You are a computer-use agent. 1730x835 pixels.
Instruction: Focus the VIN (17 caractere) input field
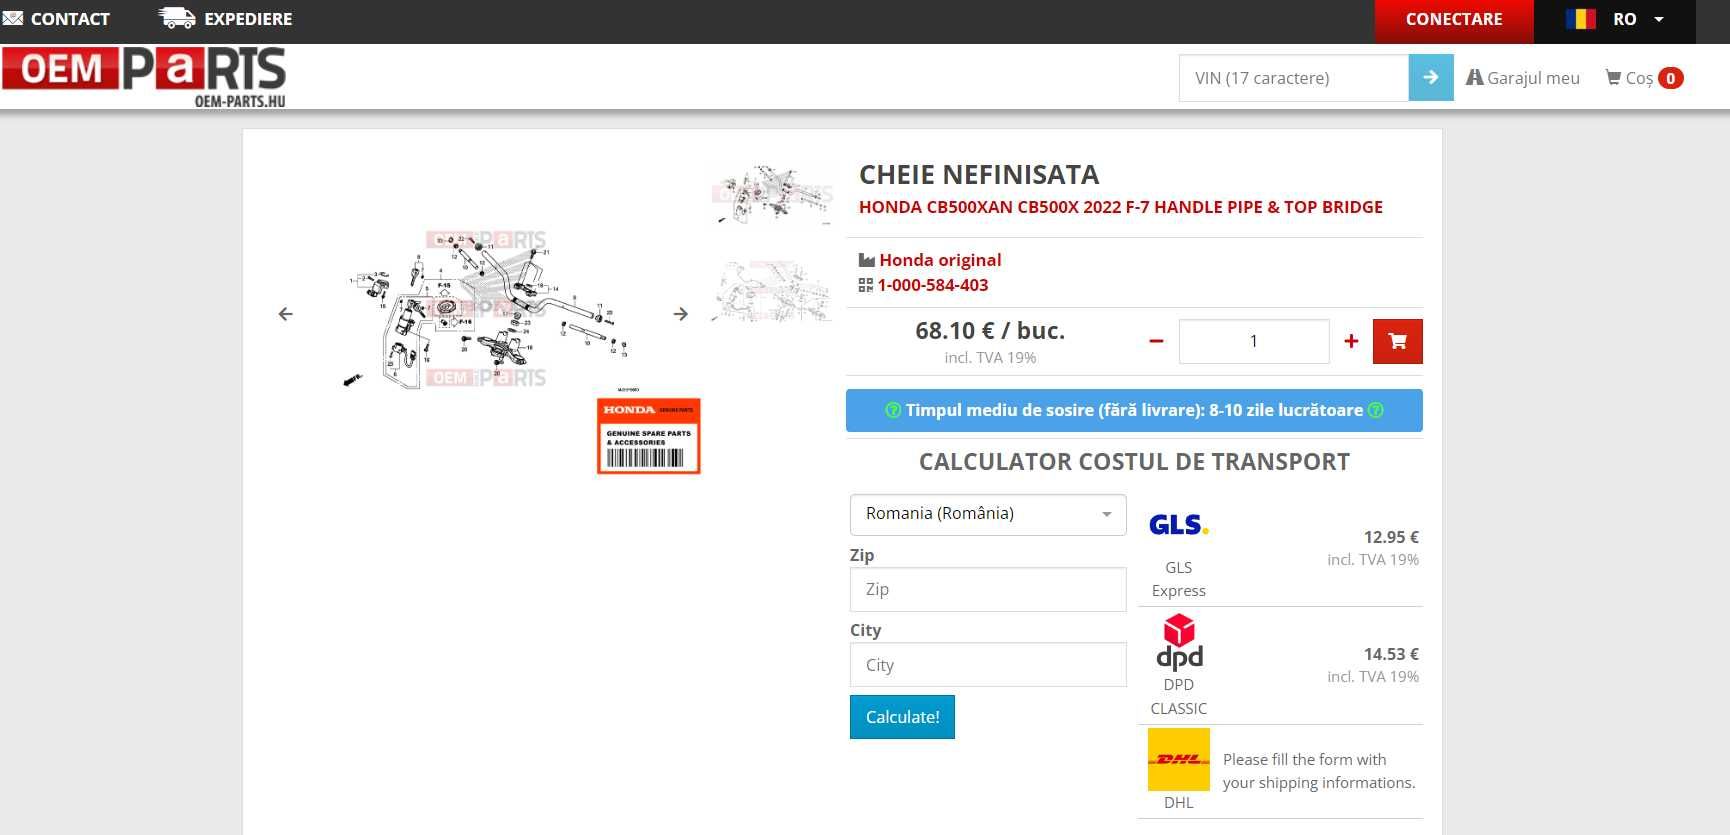tap(1294, 78)
